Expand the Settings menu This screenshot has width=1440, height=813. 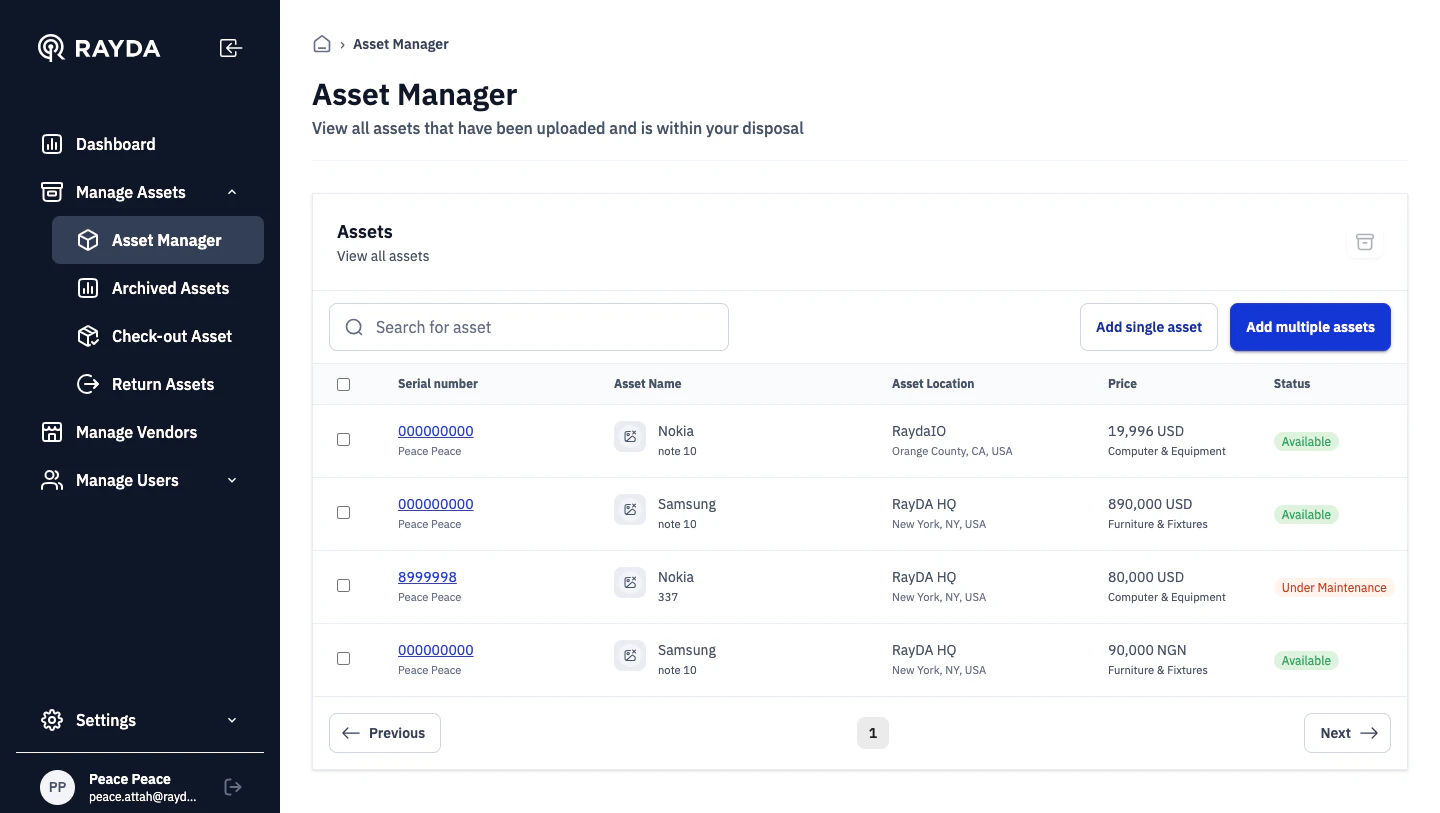pyautogui.click(x=232, y=720)
